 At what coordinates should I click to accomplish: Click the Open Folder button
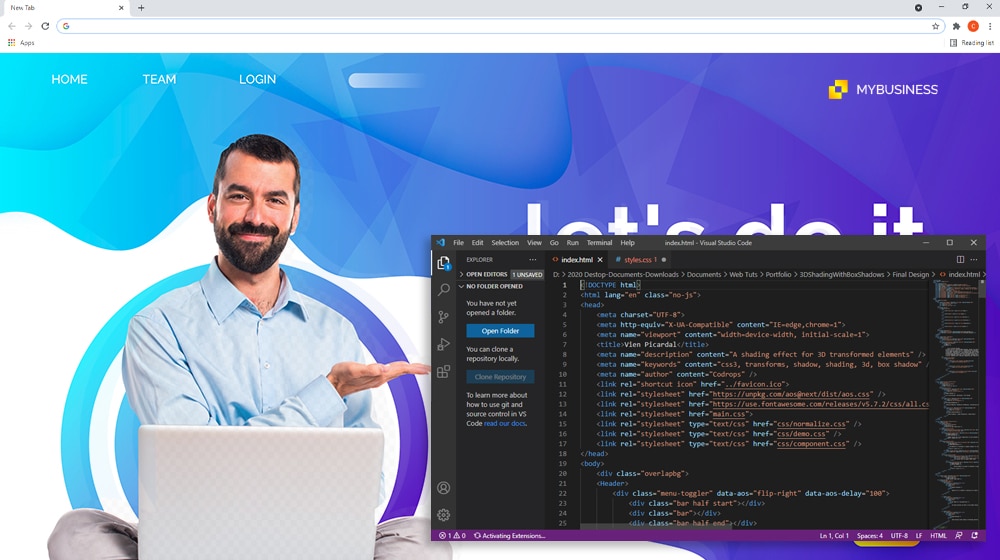pos(500,331)
